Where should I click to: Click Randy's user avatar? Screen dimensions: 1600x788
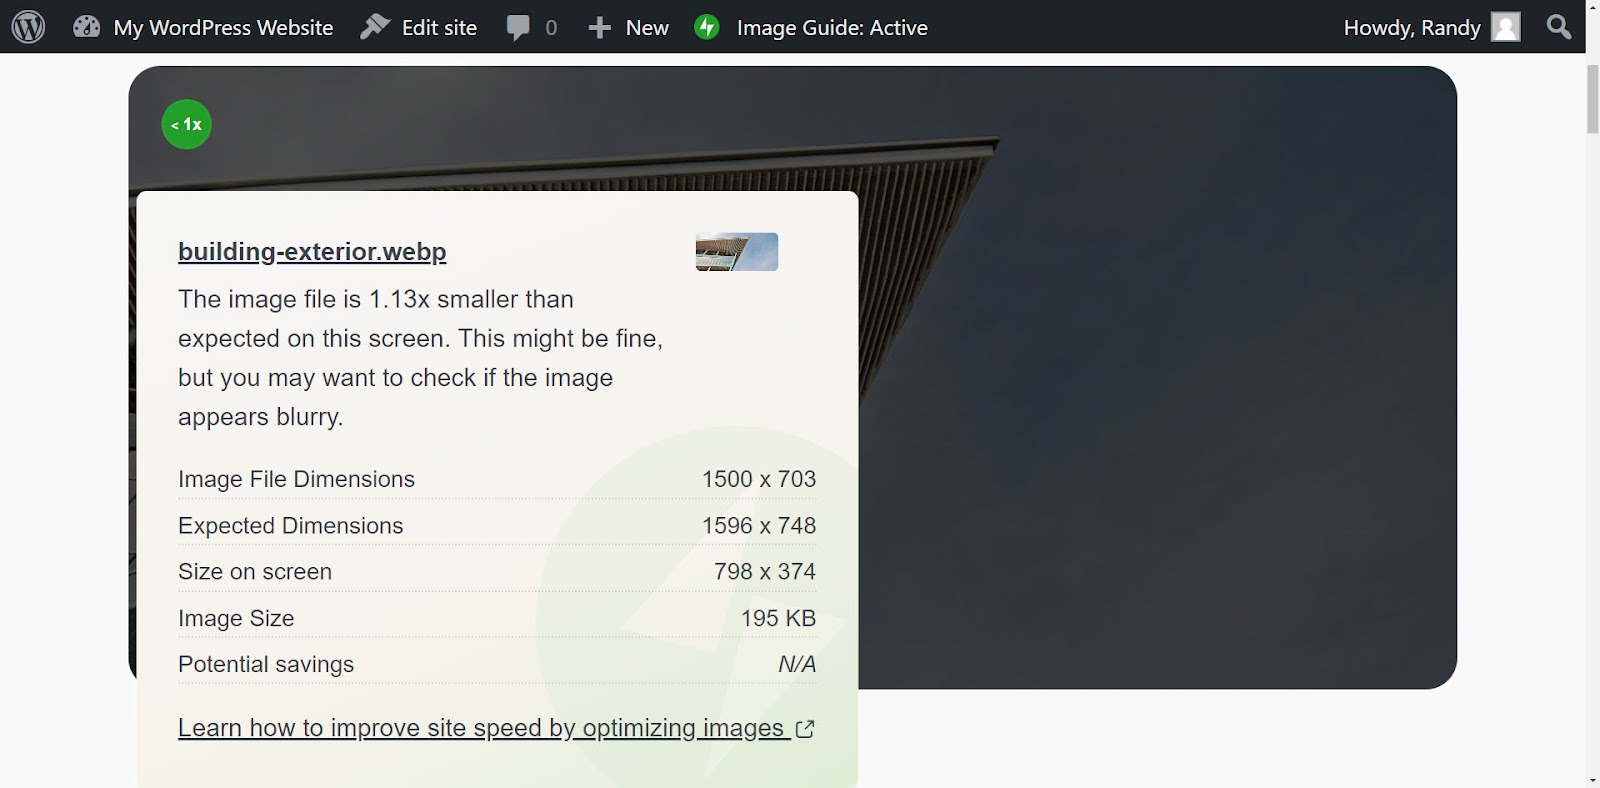pyautogui.click(x=1505, y=27)
